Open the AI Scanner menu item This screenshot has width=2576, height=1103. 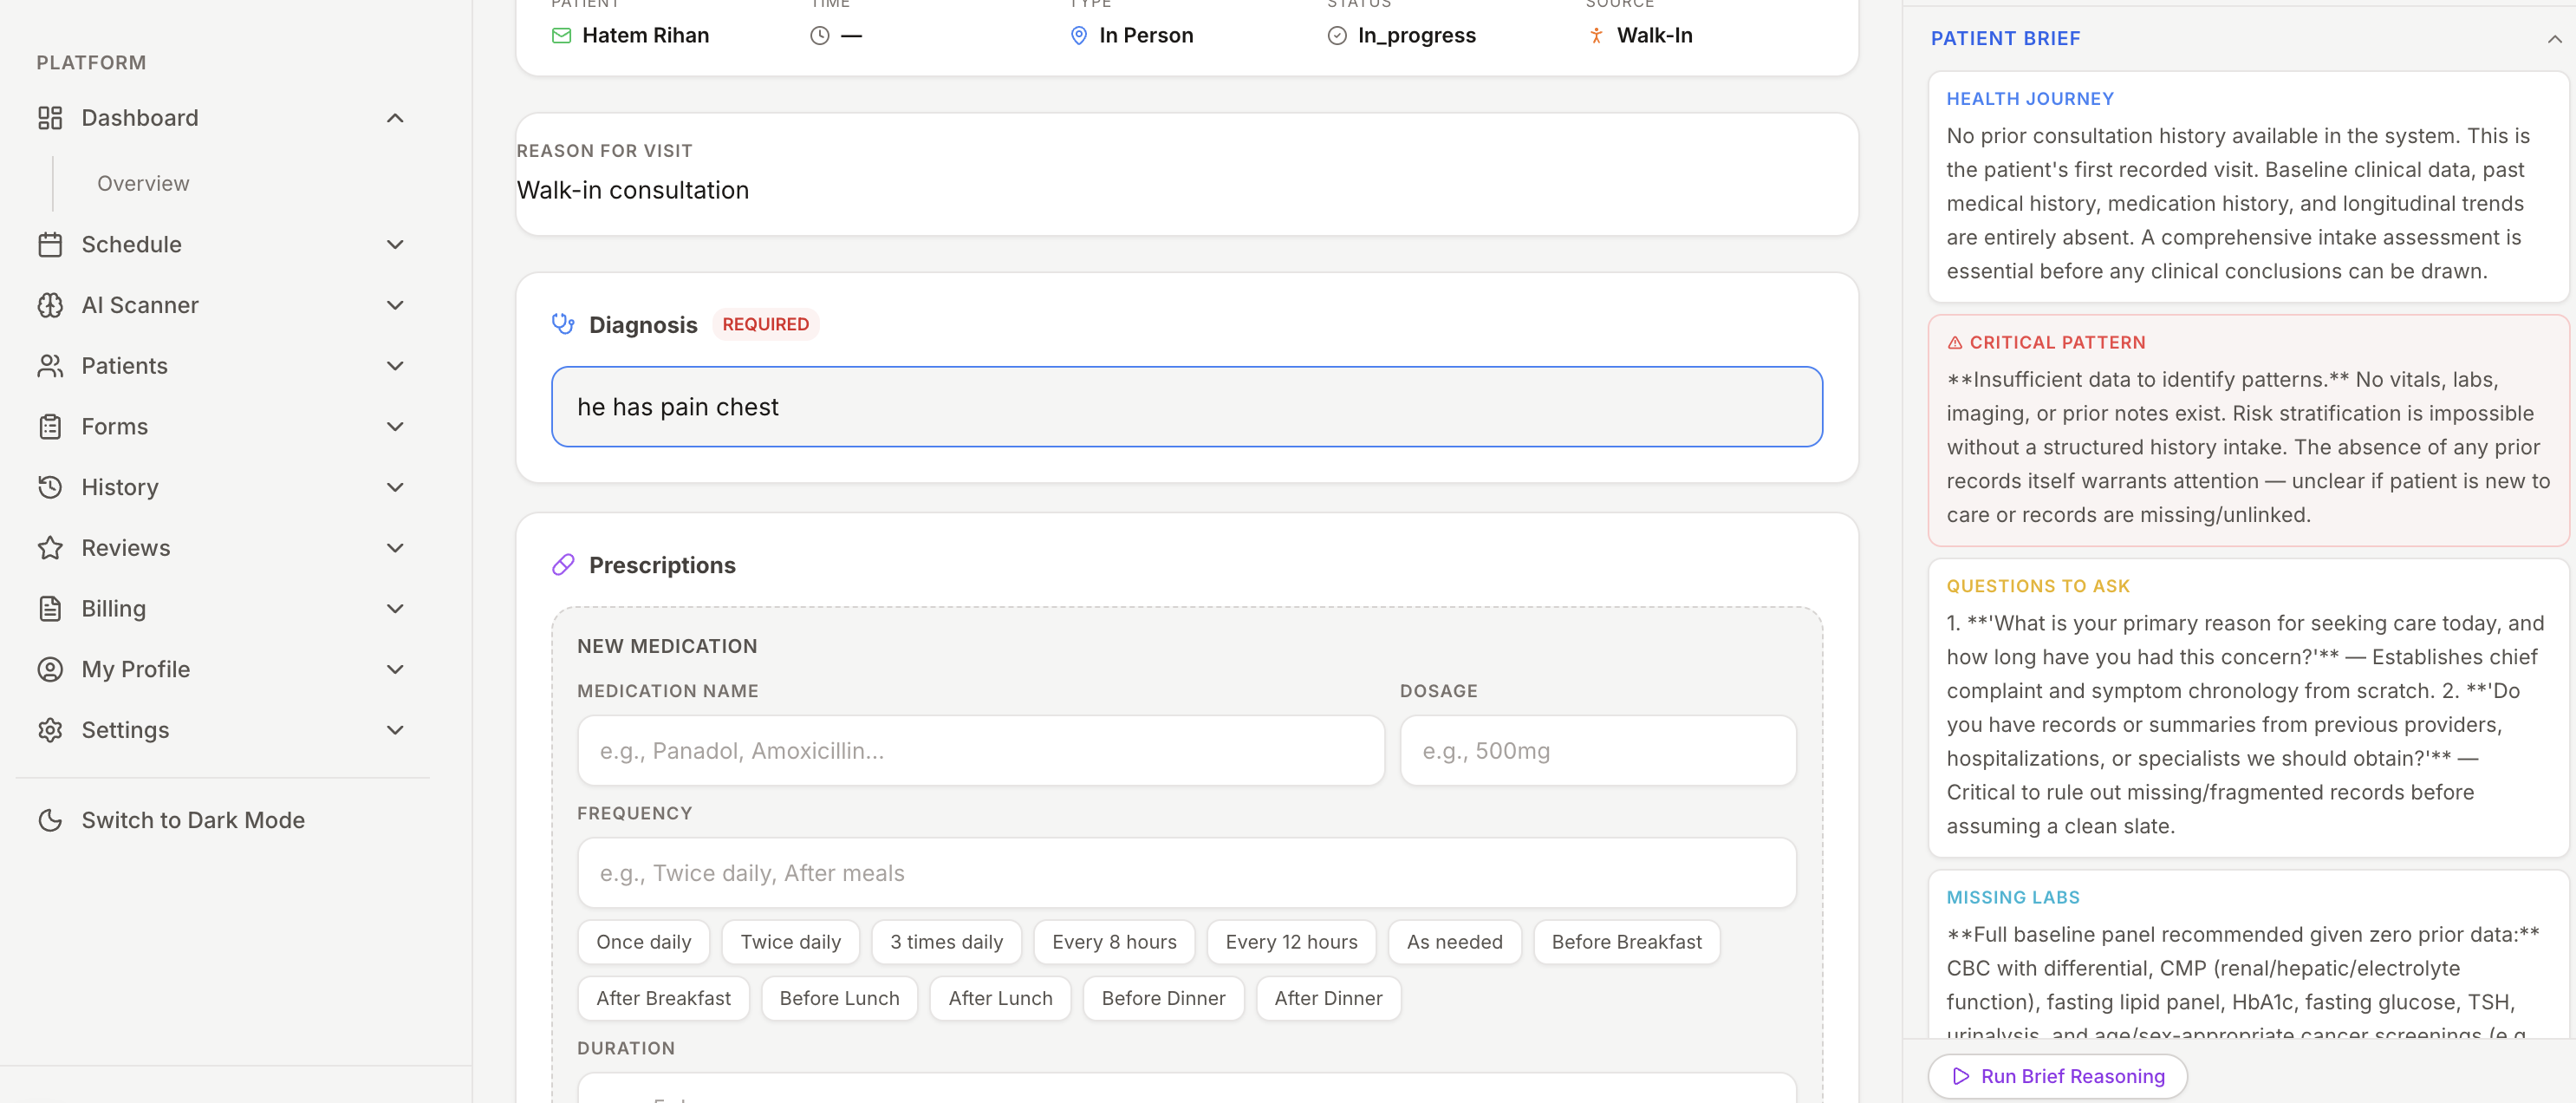[222, 305]
